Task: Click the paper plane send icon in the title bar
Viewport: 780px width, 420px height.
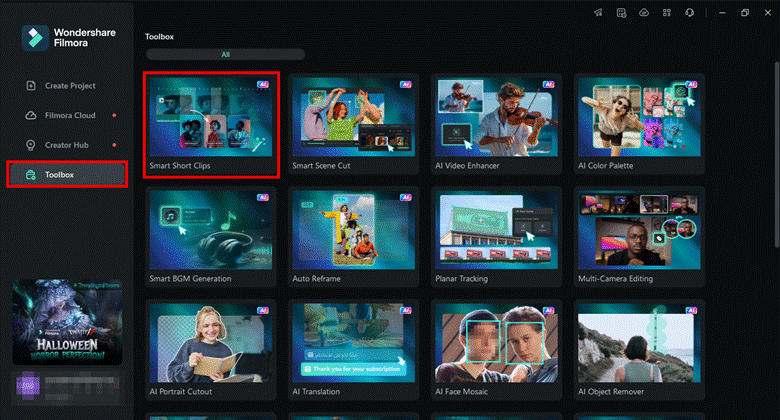Action: point(598,13)
